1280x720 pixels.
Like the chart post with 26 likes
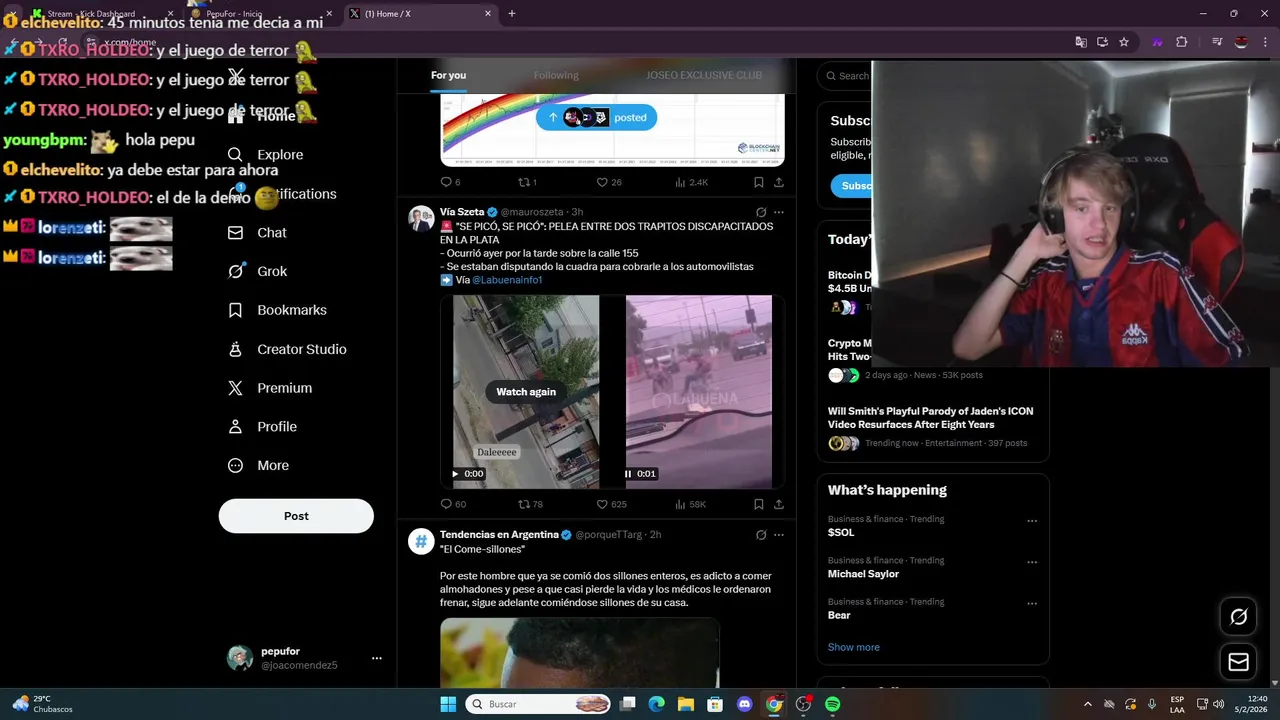pyautogui.click(x=609, y=182)
